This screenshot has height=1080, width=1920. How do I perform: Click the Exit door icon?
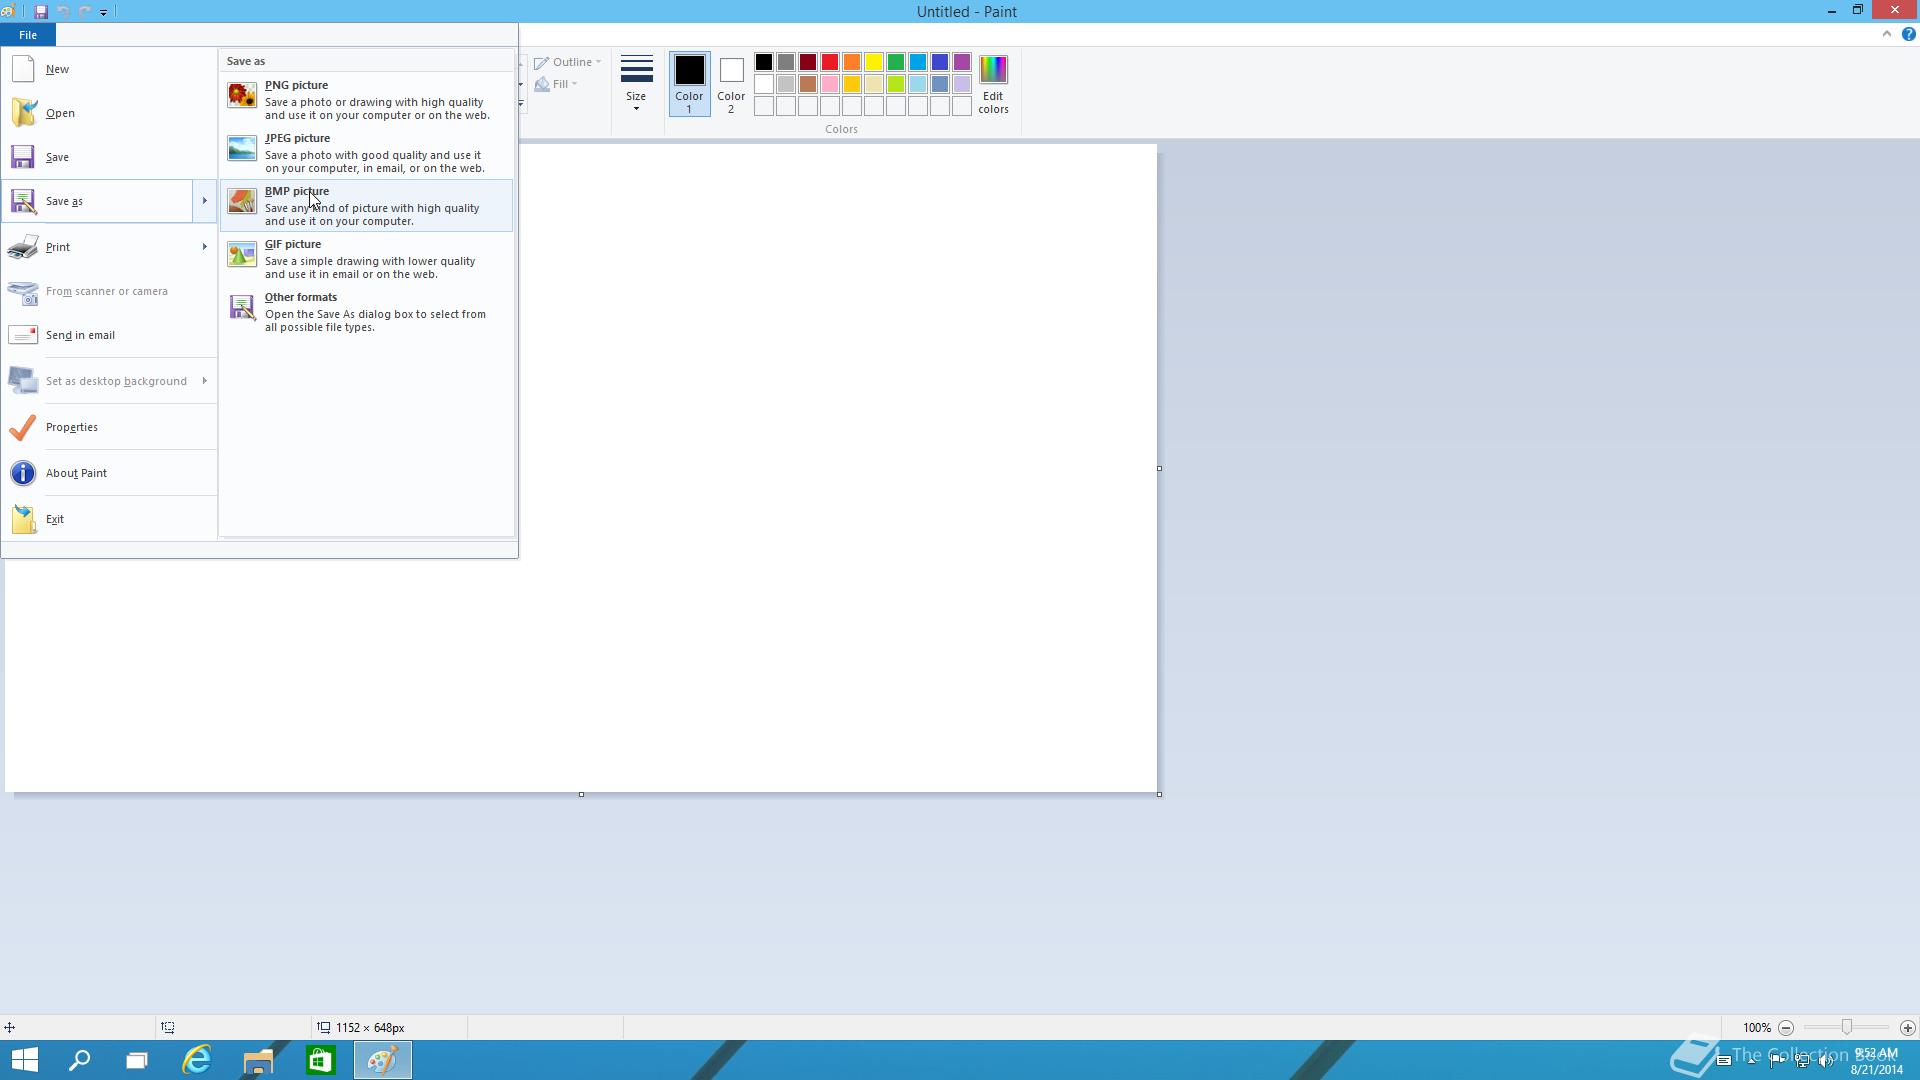[23, 519]
